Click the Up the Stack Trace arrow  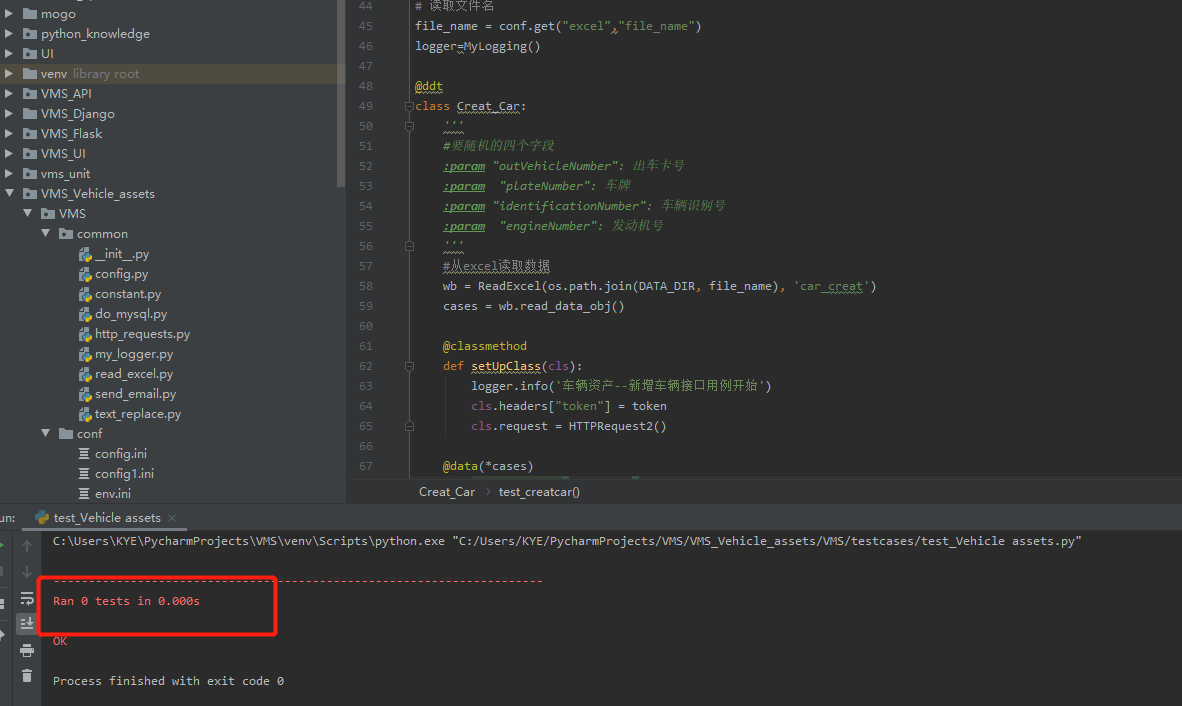[x=27, y=546]
